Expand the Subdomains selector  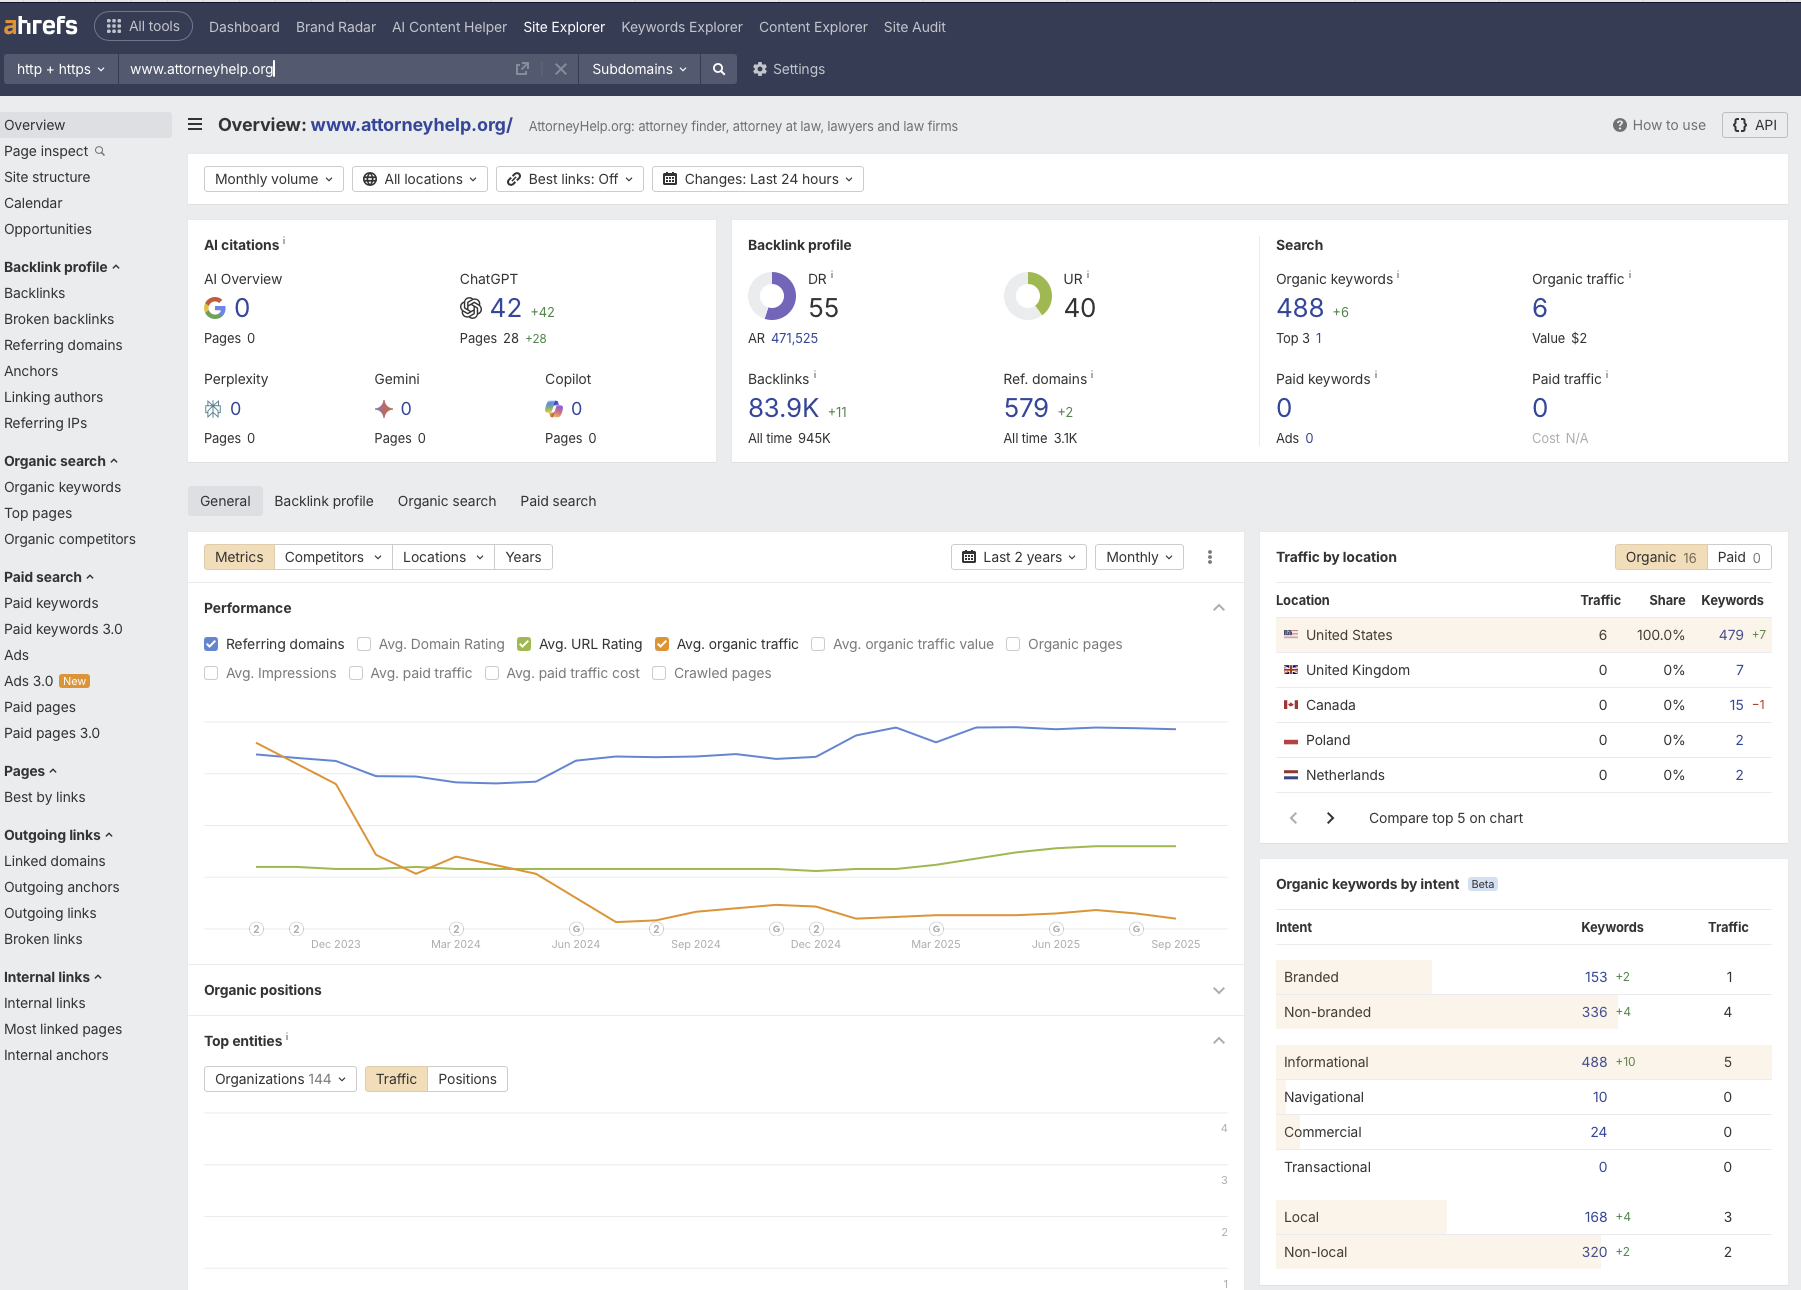[x=639, y=69]
